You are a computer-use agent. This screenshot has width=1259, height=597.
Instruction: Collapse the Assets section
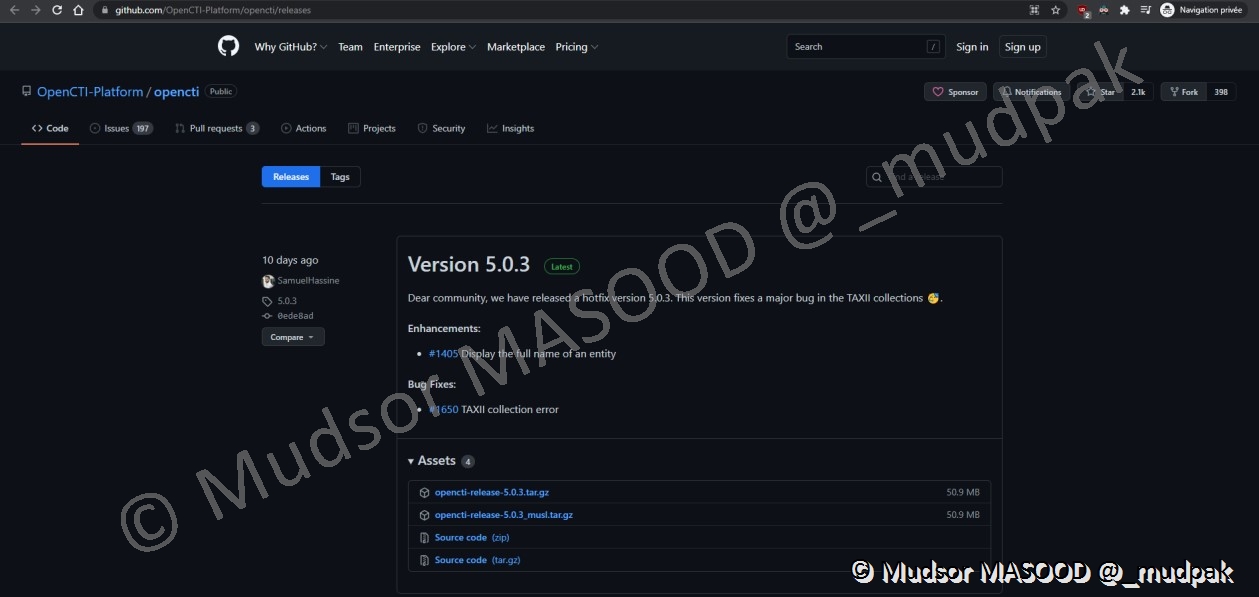[x=431, y=461]
